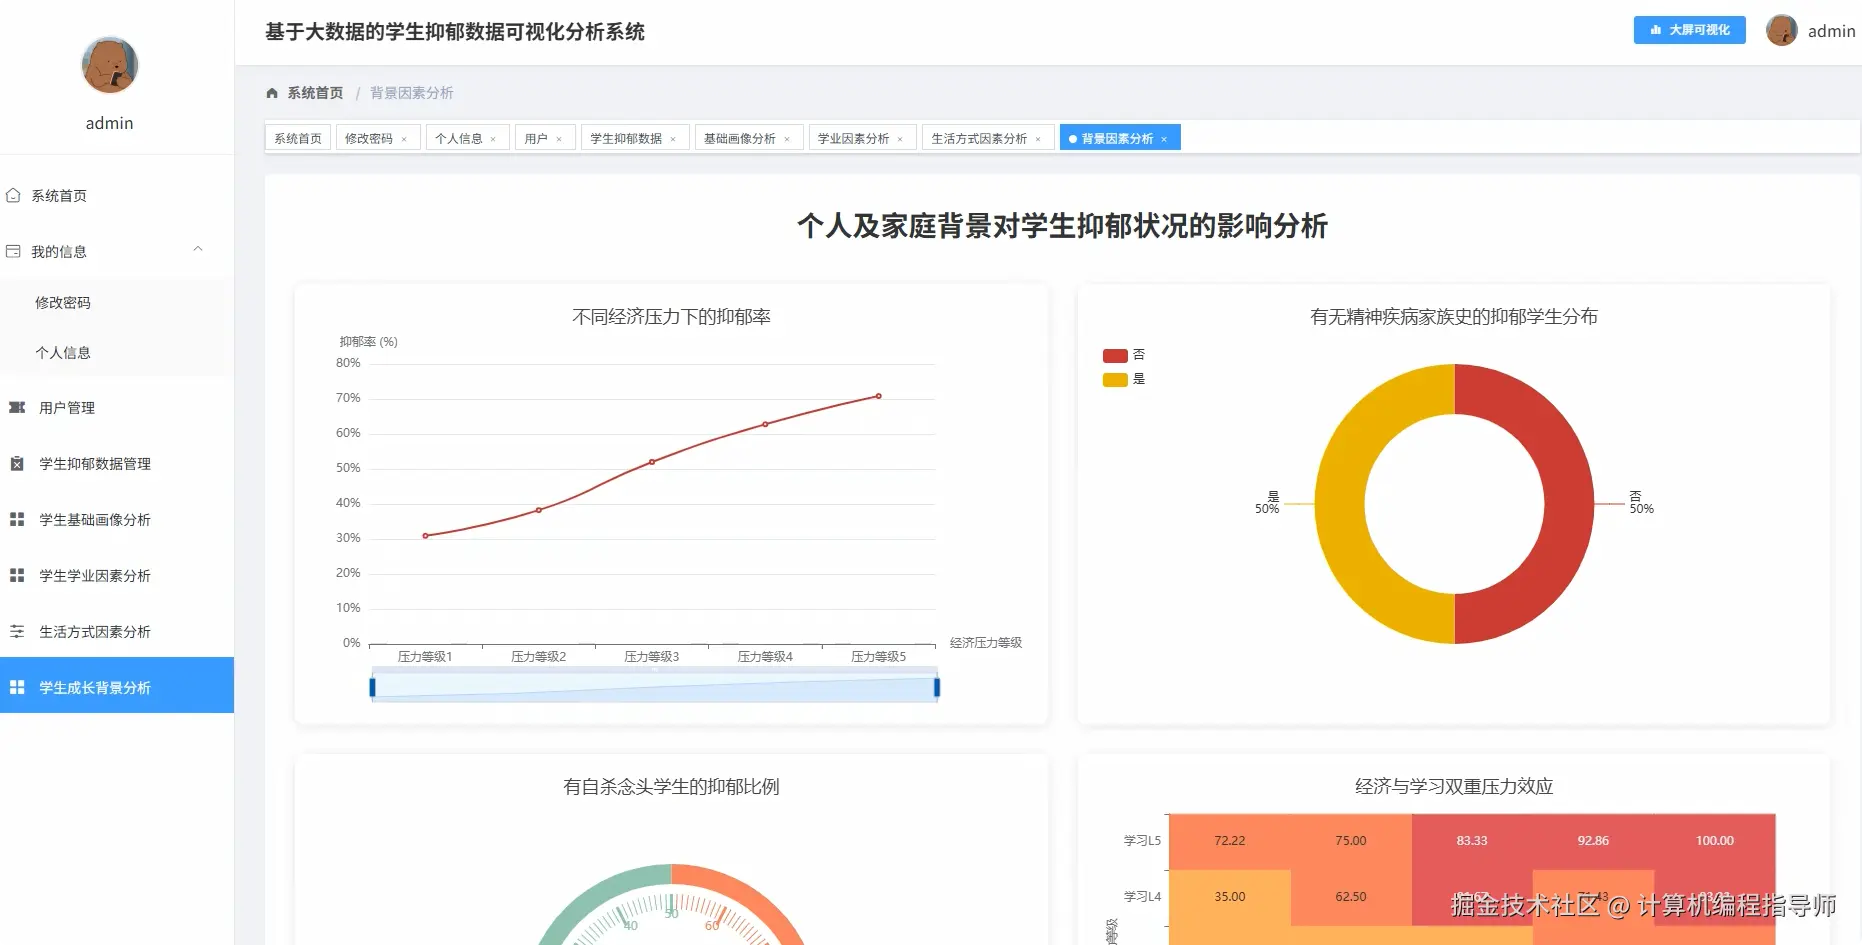Image resolution: width=1862 pixels, height=945 pixels.
Task: Click the 我的信息 card icon
Action: point(13,251)
